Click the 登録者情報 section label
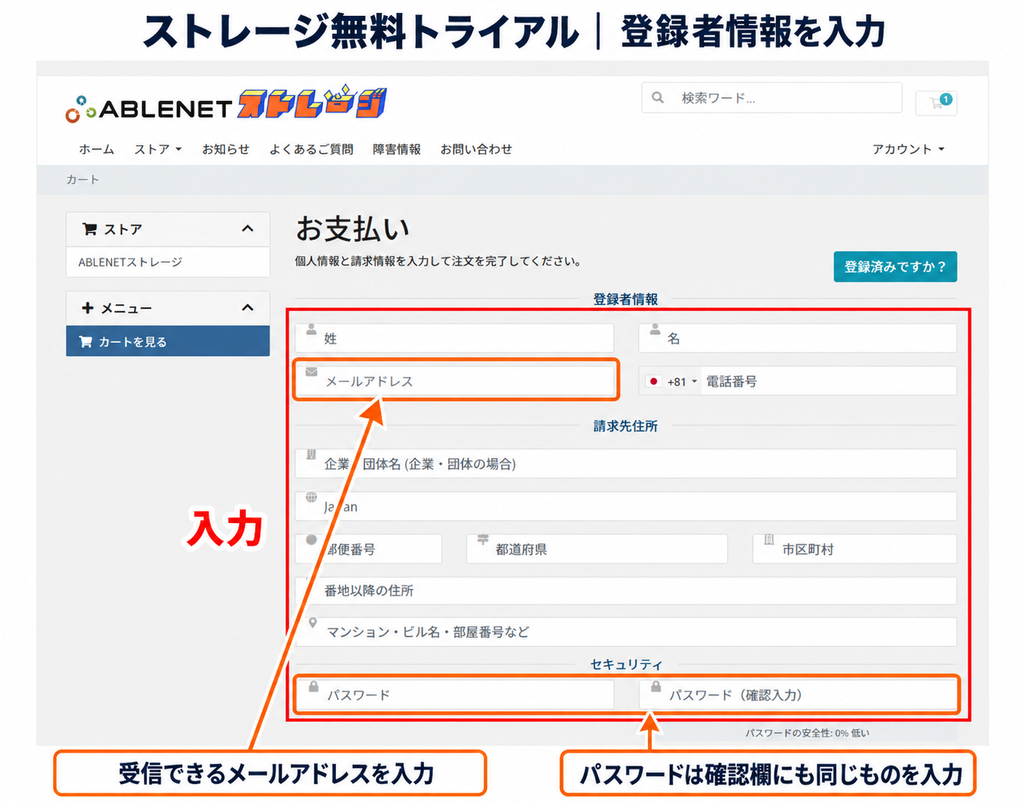1024x802 pixels. click(x=625, y=299)
